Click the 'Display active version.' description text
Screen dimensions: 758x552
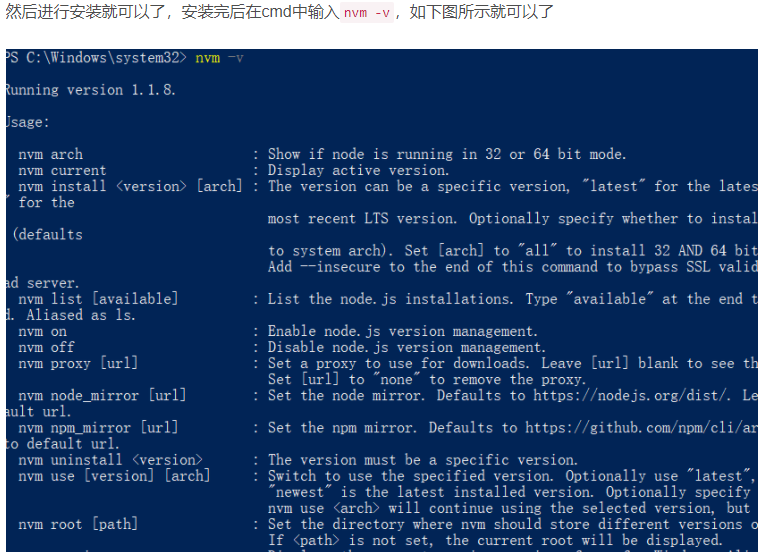coord(358,170)
